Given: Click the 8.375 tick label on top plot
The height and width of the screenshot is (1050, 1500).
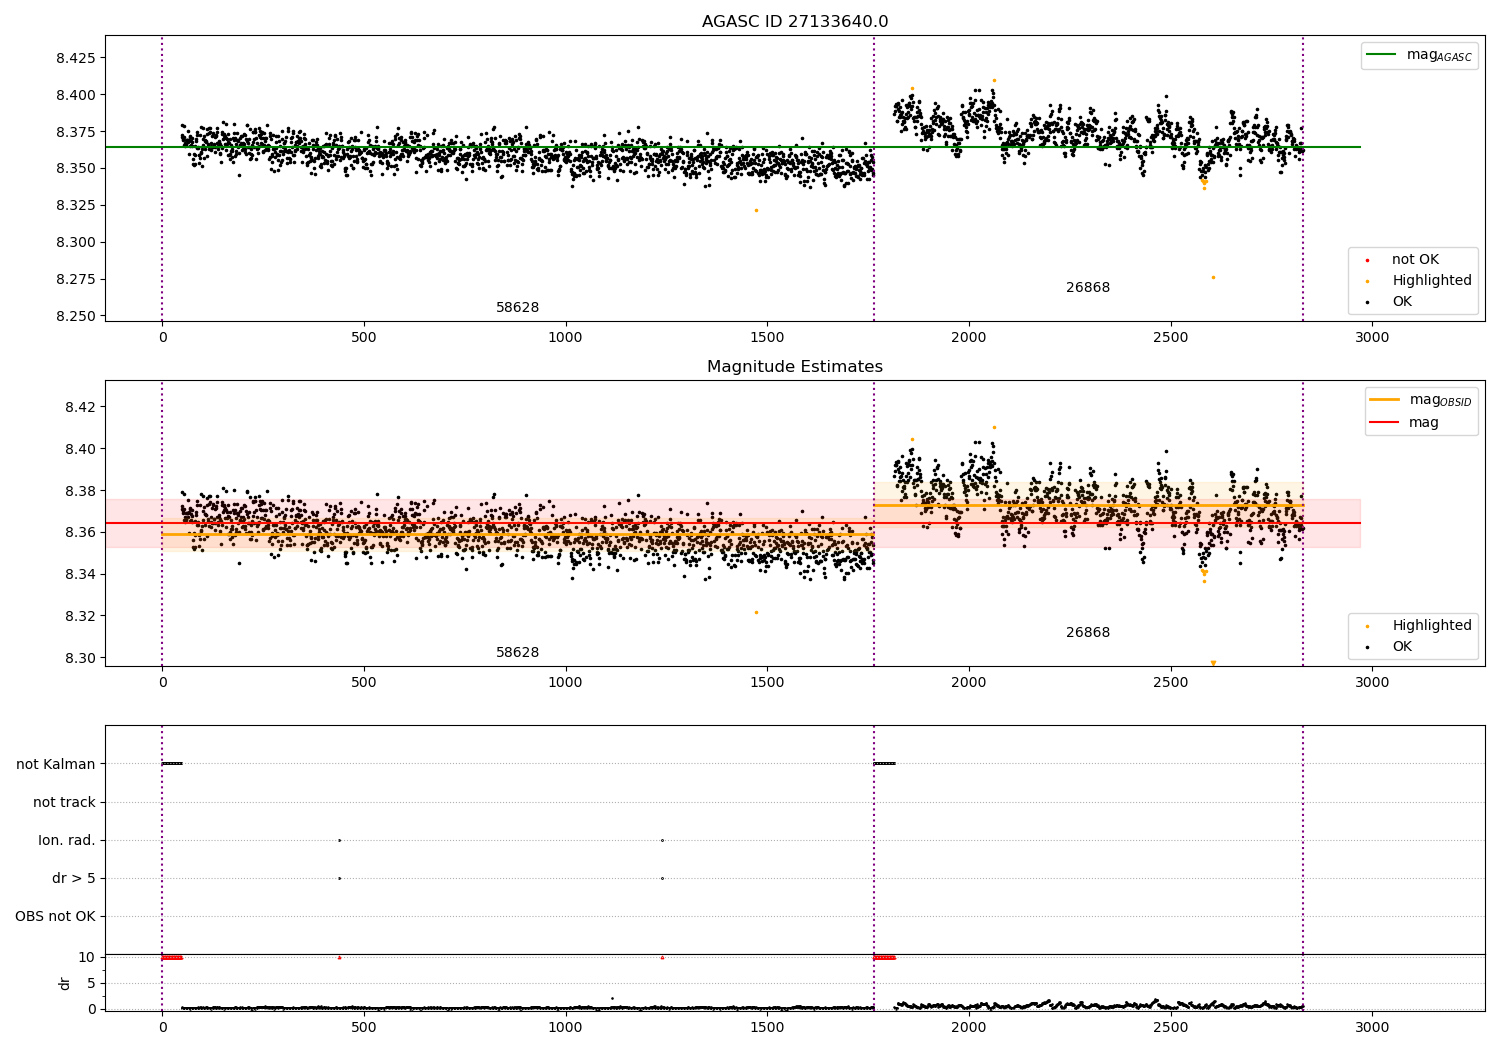Looking at the screenshot, I should 76,132.
